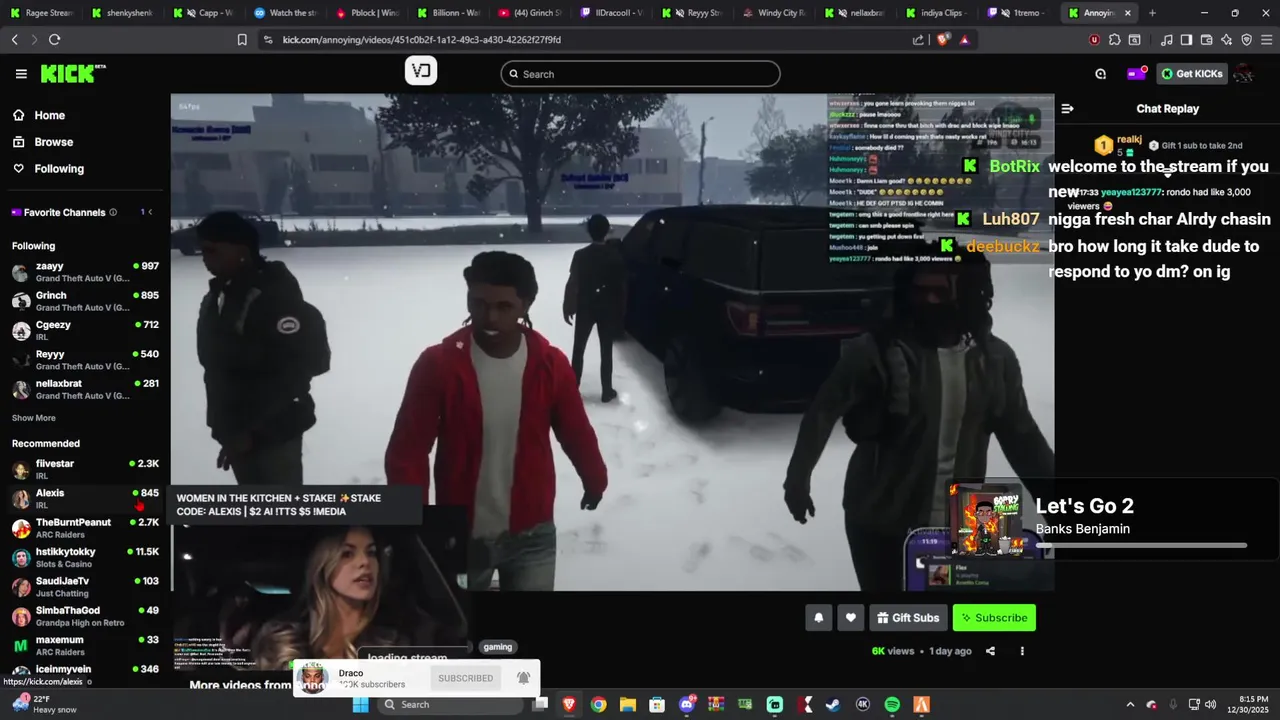This screenshot has height=720, width=1280.
Task: Expand following list with Show More
Action: pos(34,418)
